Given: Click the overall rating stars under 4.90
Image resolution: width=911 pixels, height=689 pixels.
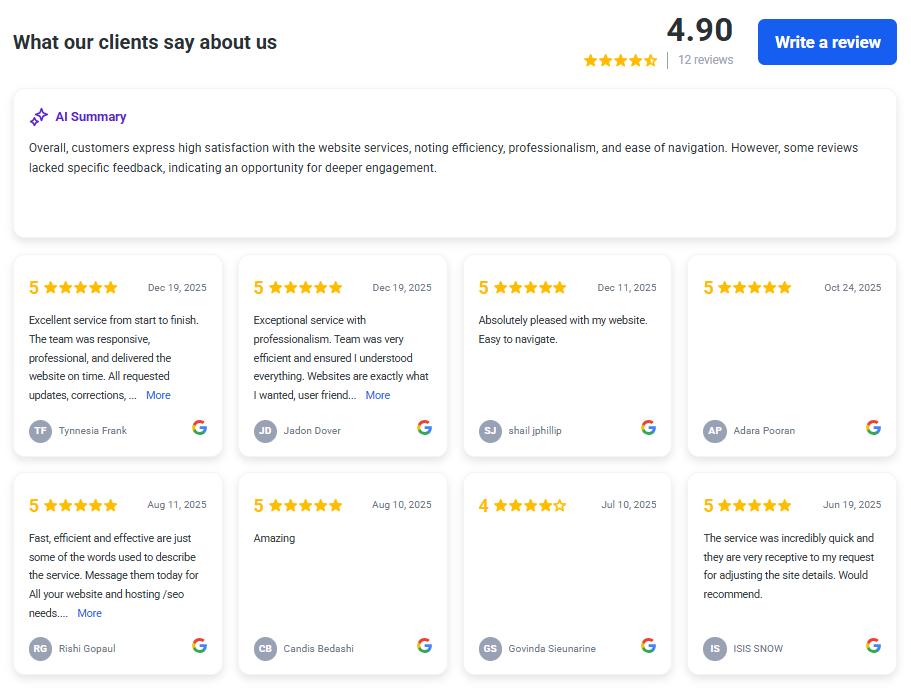Looking at the screenshot, I should (620, 60).
